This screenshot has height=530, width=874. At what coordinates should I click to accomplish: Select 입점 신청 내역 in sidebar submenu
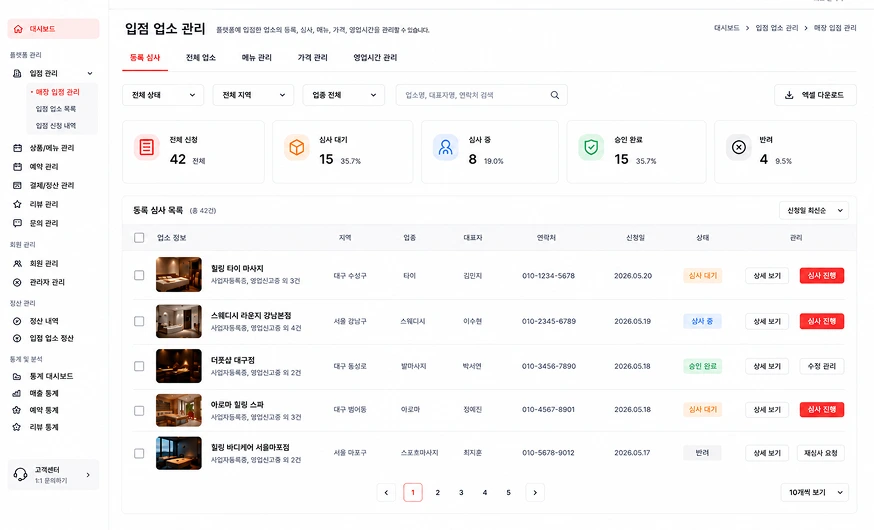tap(56, 126)
